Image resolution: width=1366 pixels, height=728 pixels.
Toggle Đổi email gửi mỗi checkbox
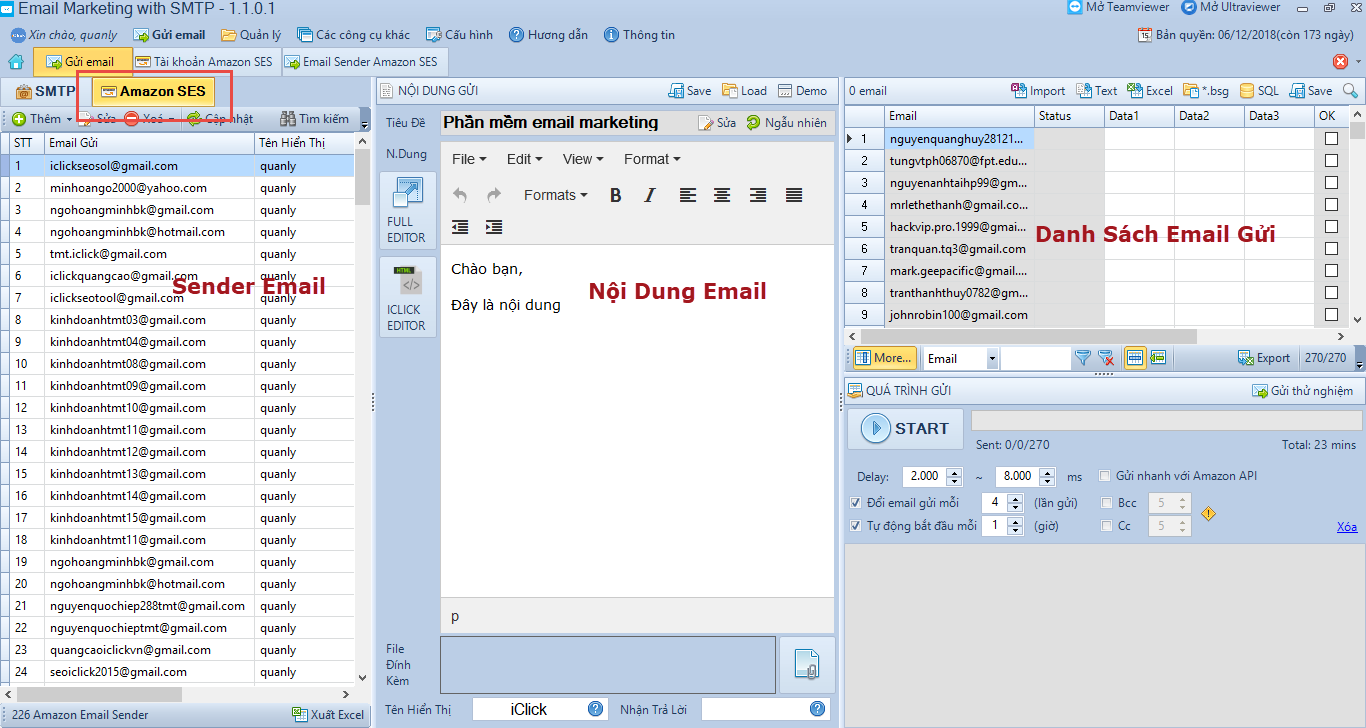855,503
